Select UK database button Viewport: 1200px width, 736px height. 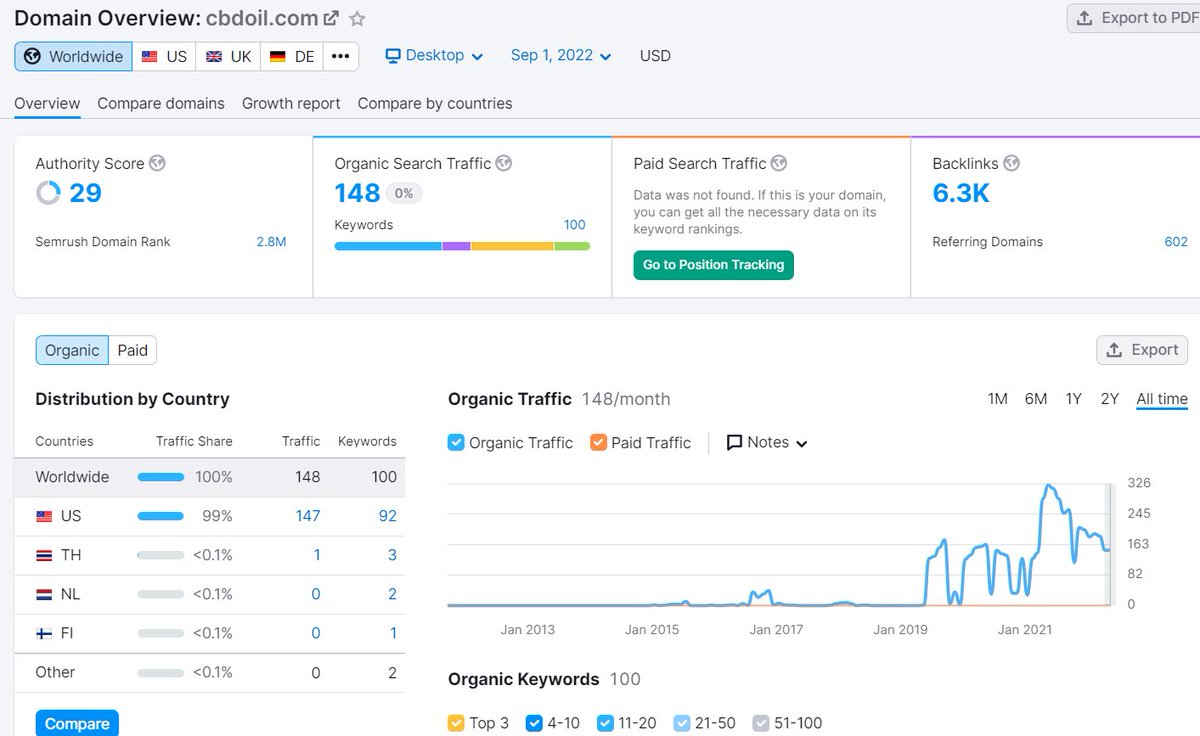[x=228, y=56]
